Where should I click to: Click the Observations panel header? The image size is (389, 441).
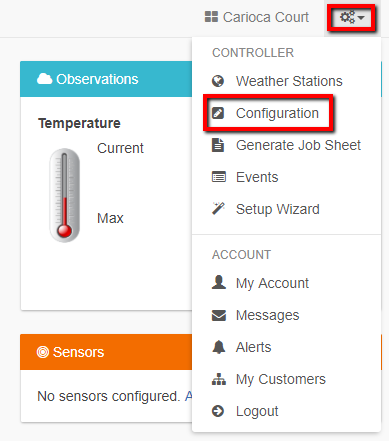106,79
